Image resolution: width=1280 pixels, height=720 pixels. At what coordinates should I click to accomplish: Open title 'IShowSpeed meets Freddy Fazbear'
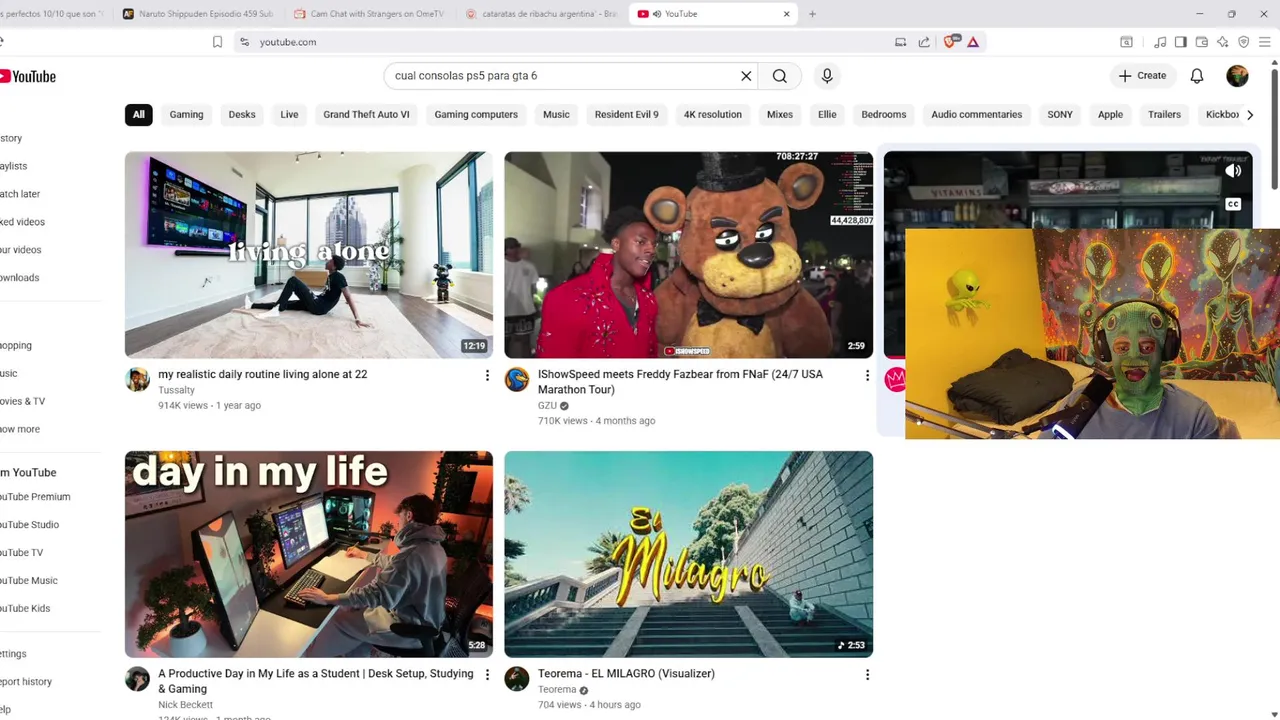(x=680, y=382)
